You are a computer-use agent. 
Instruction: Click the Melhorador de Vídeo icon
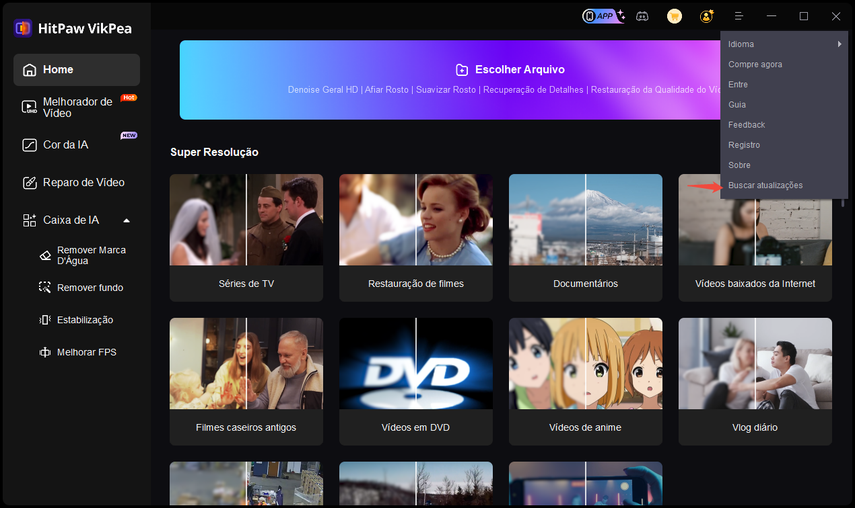tap(29, 107)
